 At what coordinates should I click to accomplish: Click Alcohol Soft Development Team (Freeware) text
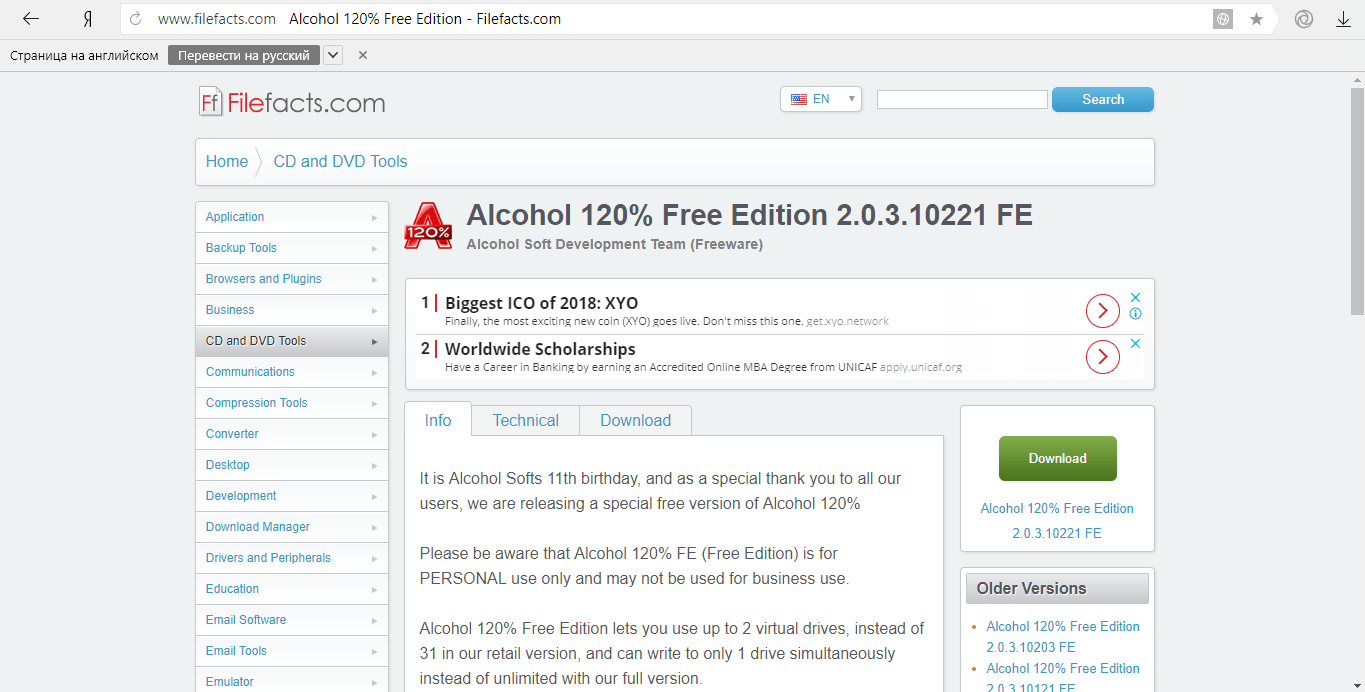pos(615,244)
